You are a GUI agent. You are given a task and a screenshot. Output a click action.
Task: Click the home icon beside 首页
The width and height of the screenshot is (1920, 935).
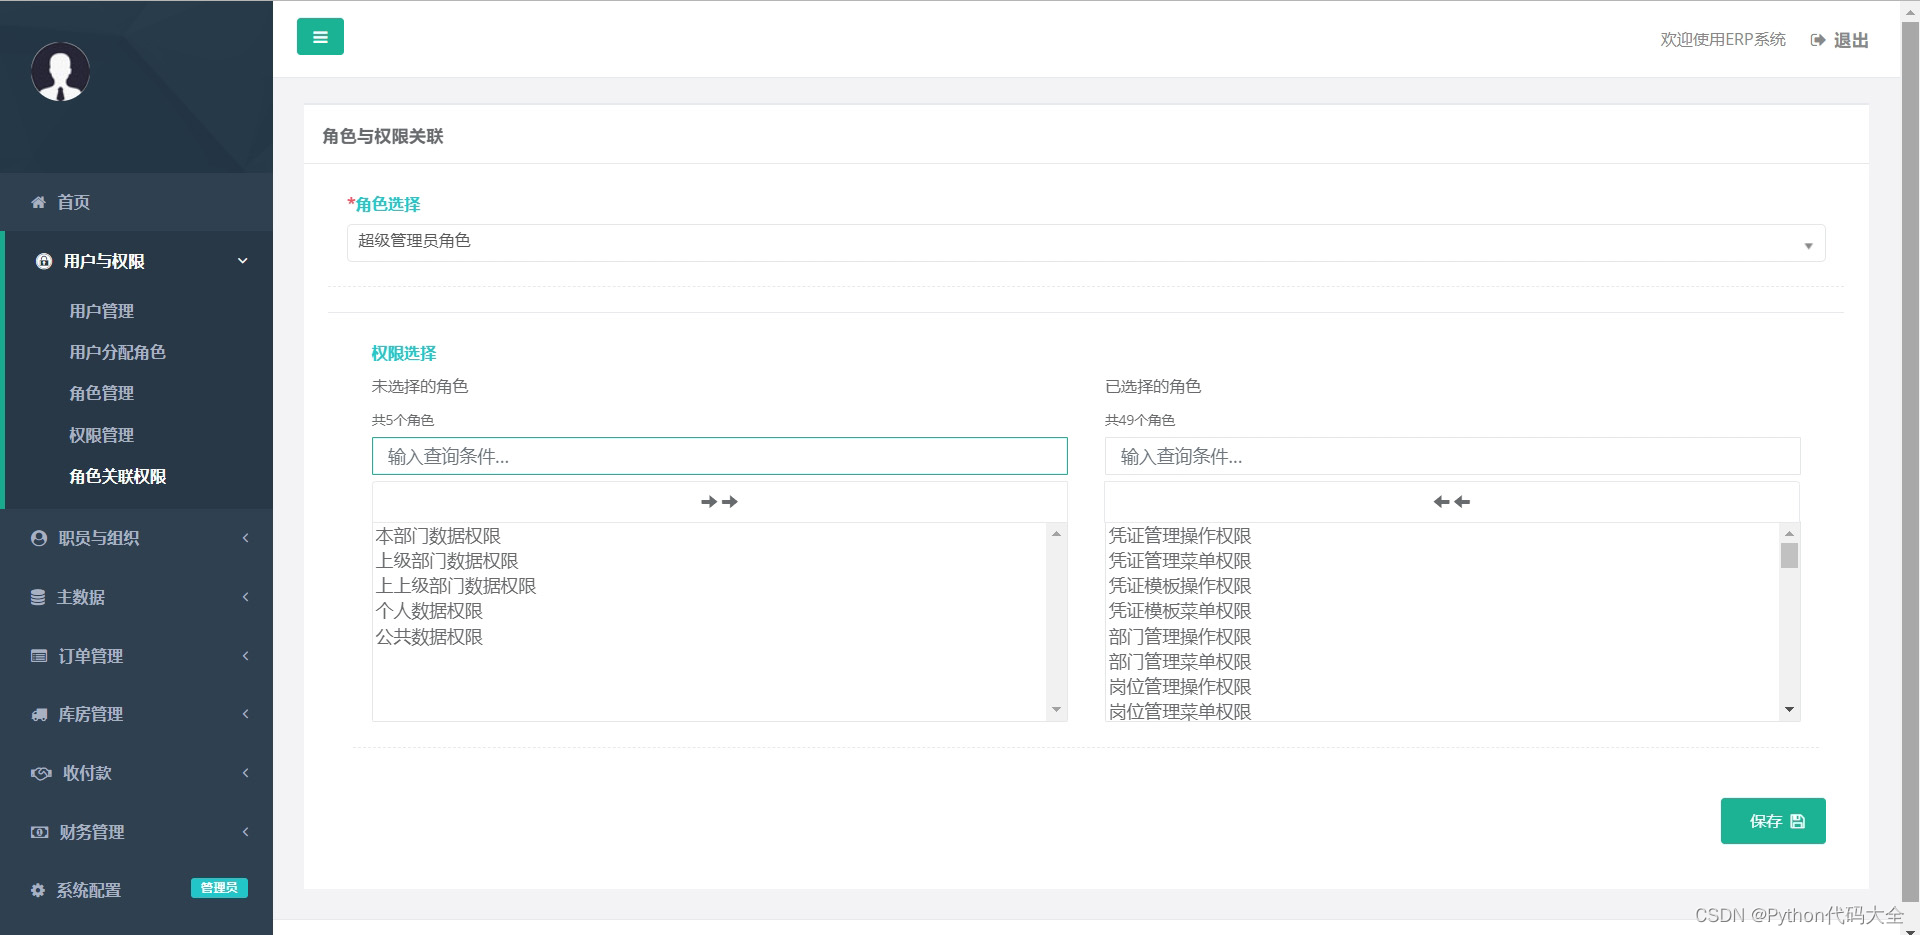pyautogui.click(x=38, y=202)
